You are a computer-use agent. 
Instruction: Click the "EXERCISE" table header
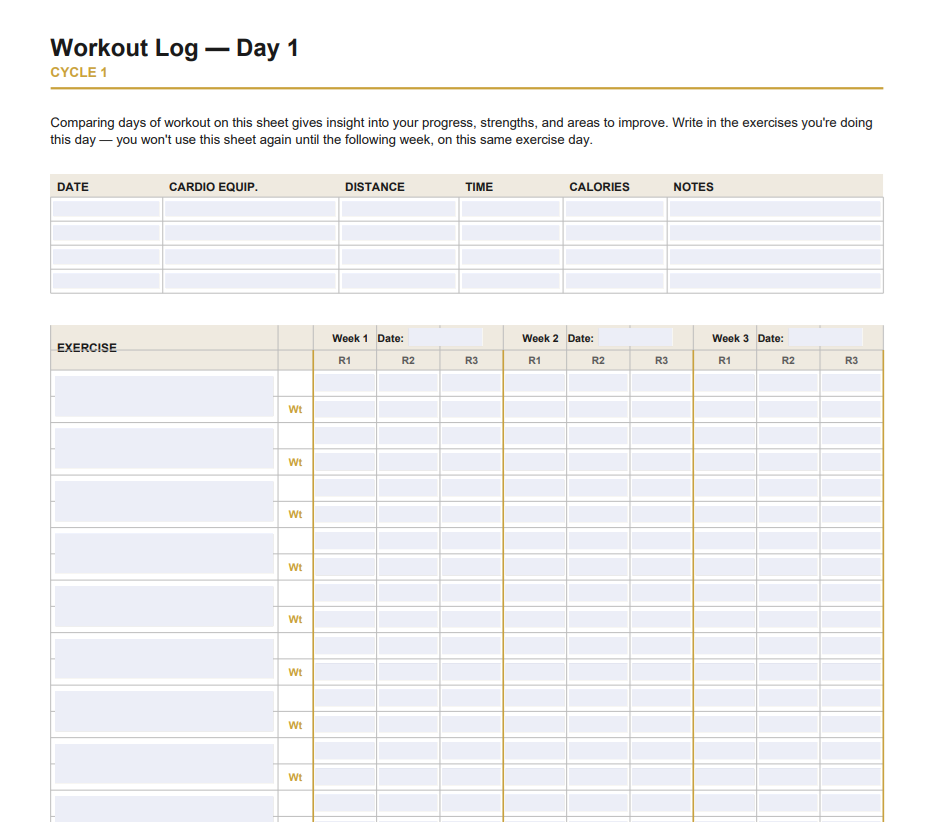tap(87, 348)
